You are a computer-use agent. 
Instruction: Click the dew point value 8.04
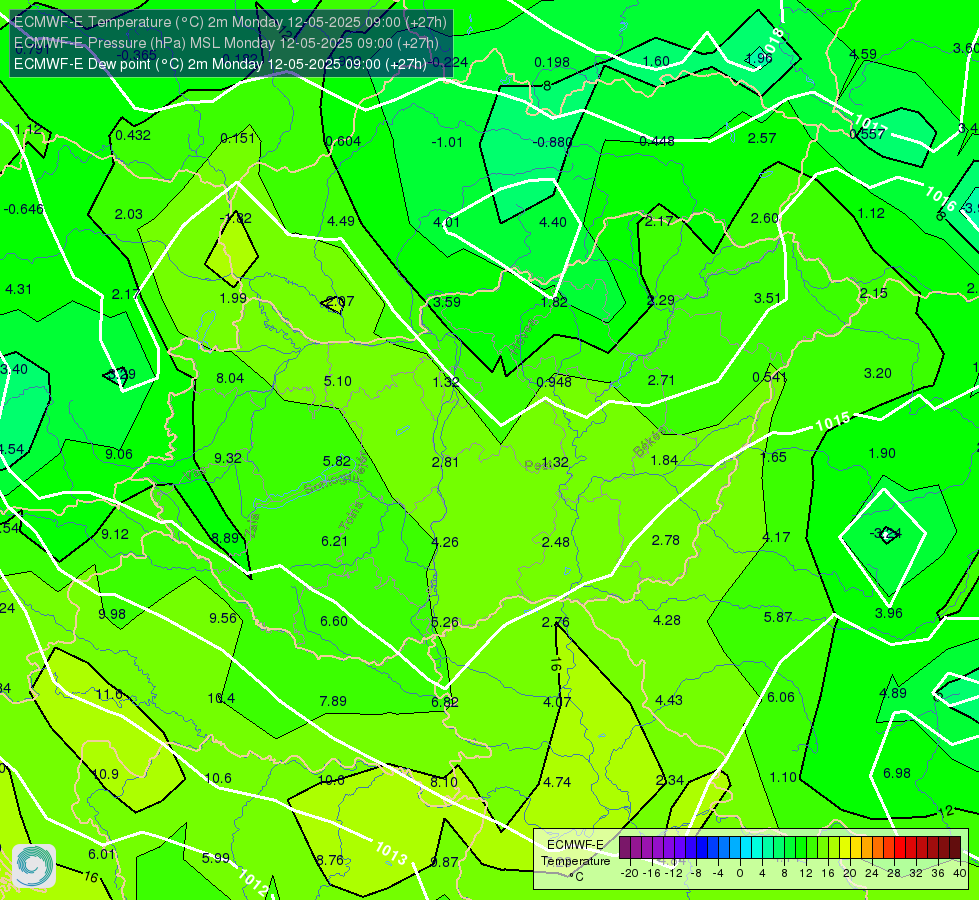[230, 378]
